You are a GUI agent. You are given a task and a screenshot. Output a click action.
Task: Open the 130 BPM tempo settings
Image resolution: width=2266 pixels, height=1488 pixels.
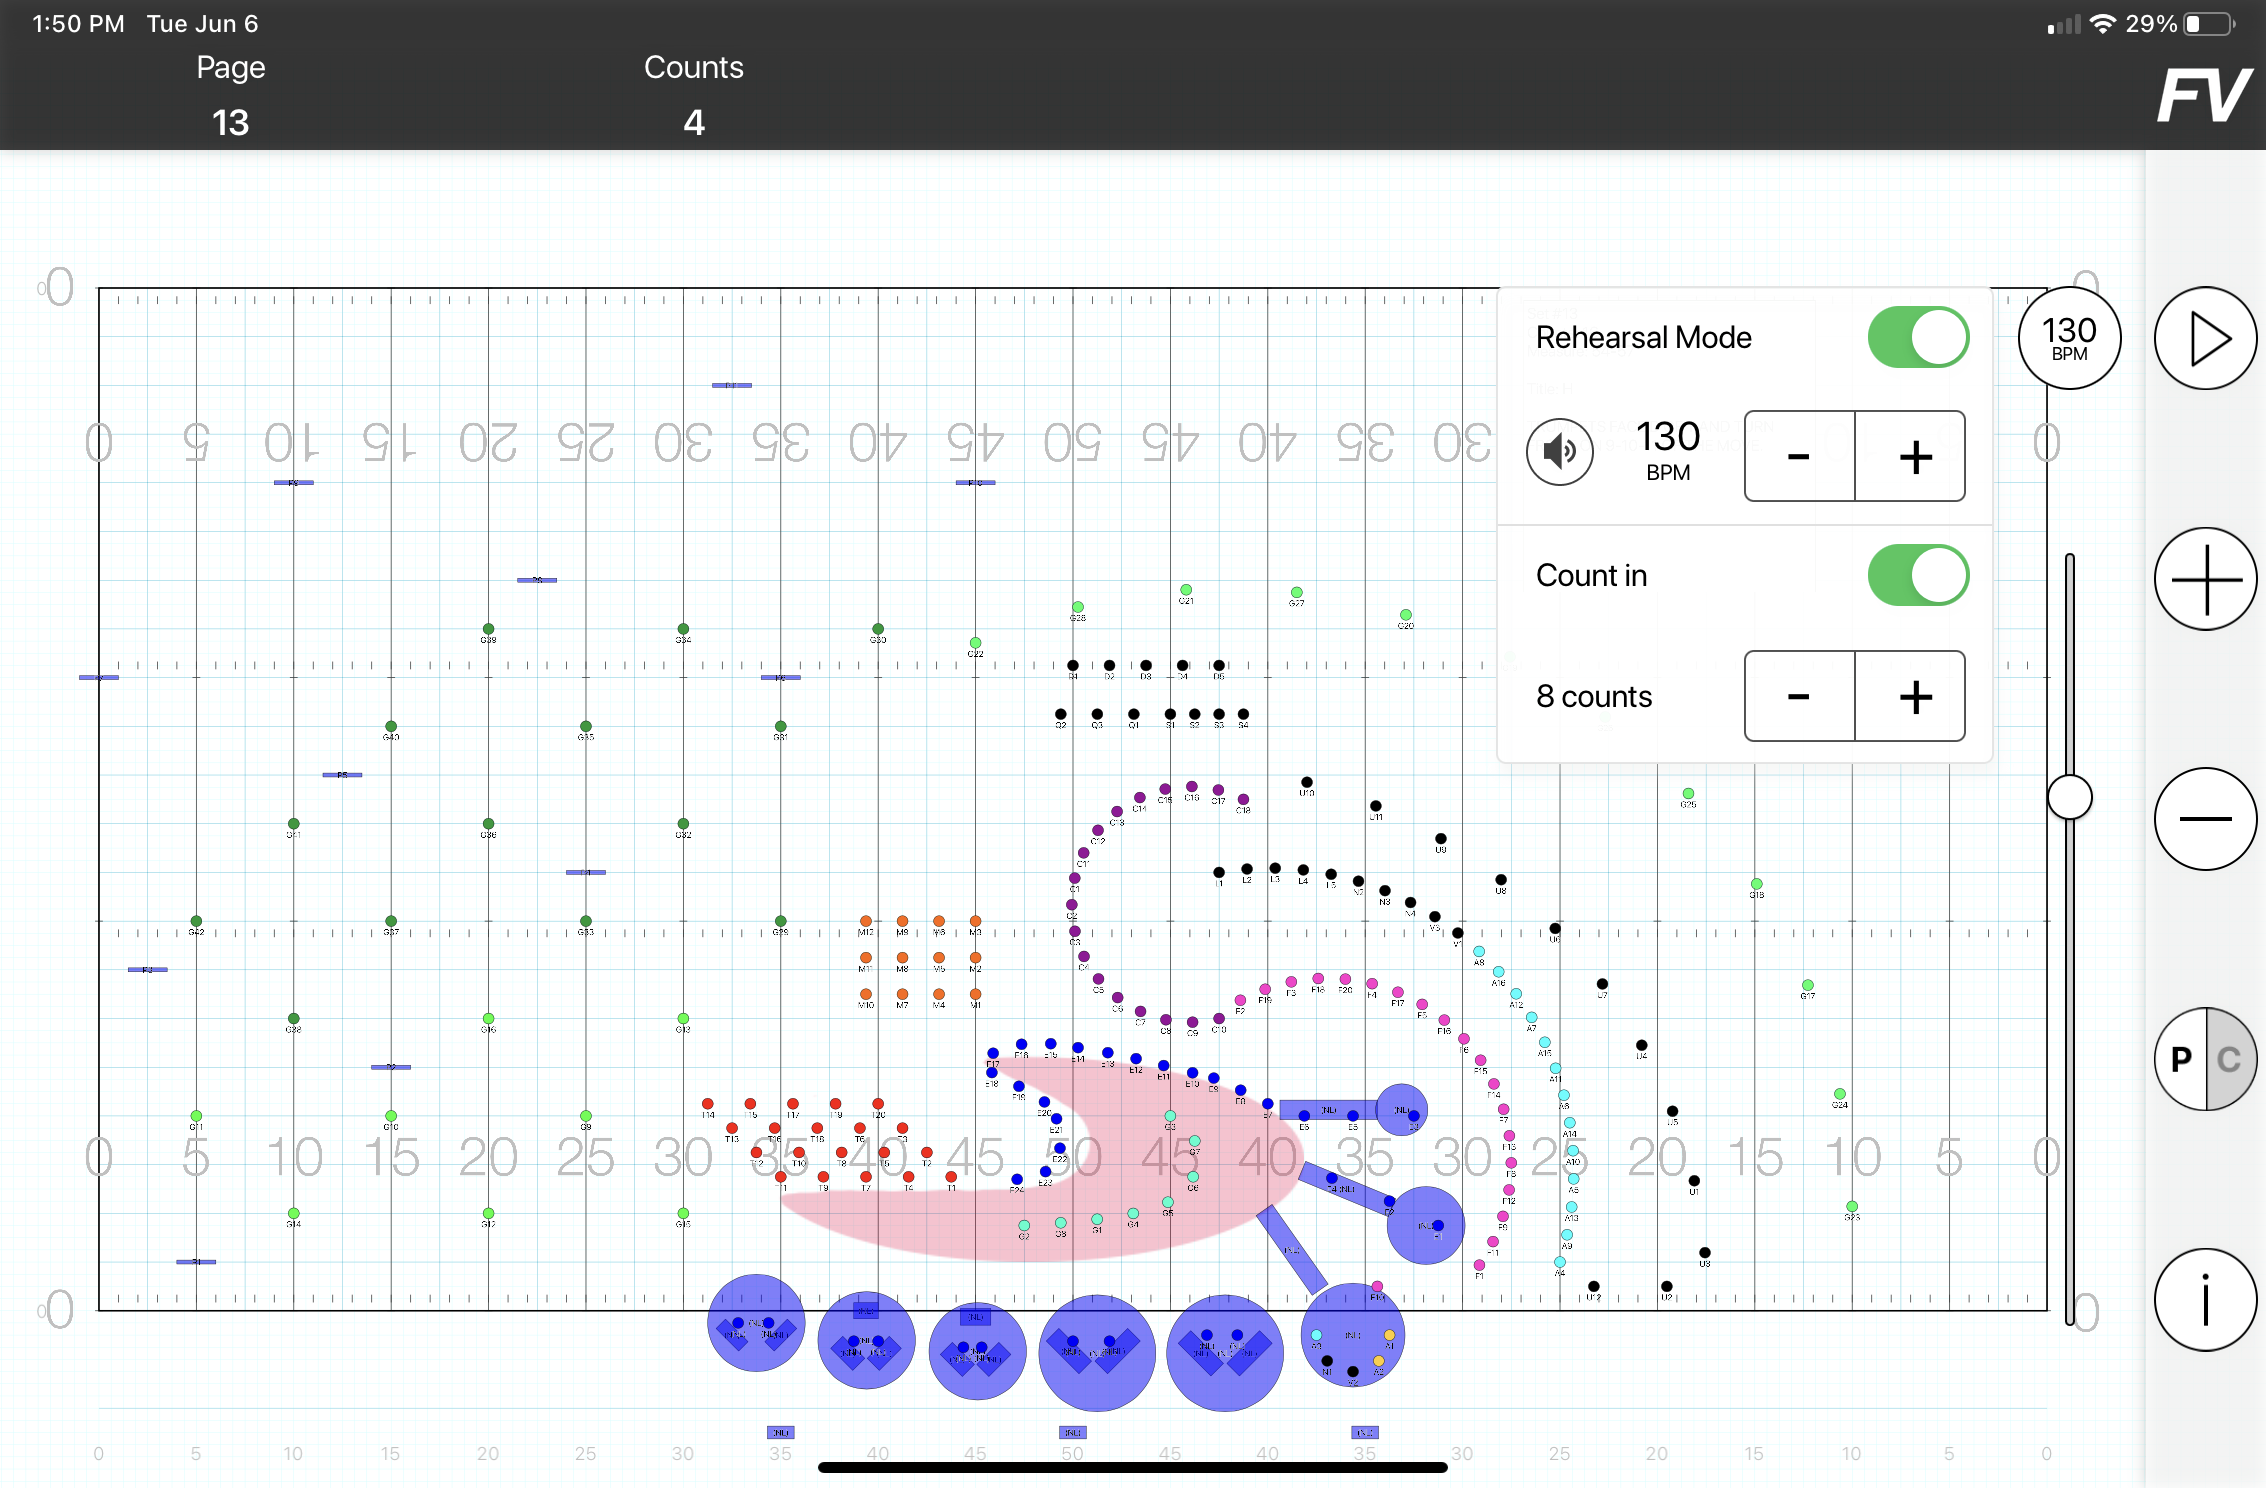(2069, 339)
